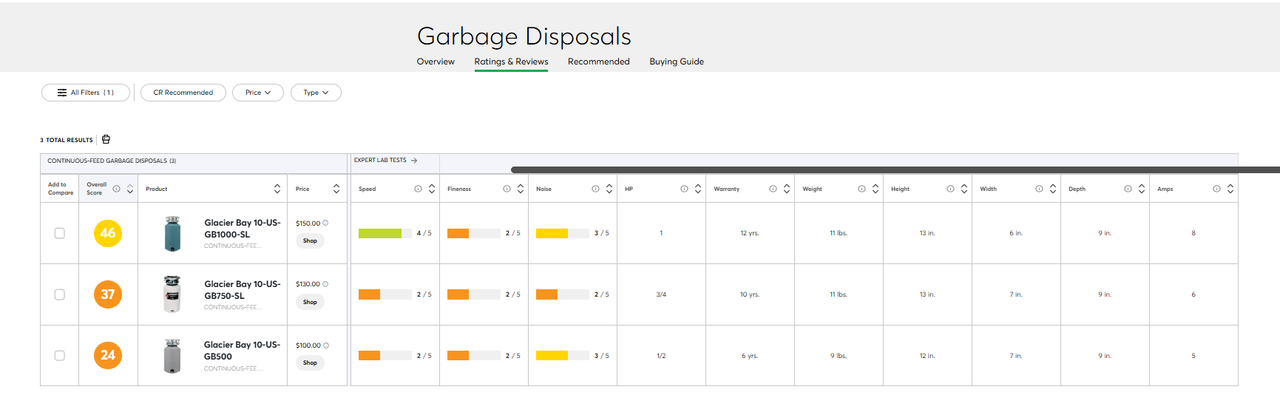The height and width of the screenshot is (407, 1280).
Task: Show info tooltip for Depth column
Action: [x=1128, y=188]
